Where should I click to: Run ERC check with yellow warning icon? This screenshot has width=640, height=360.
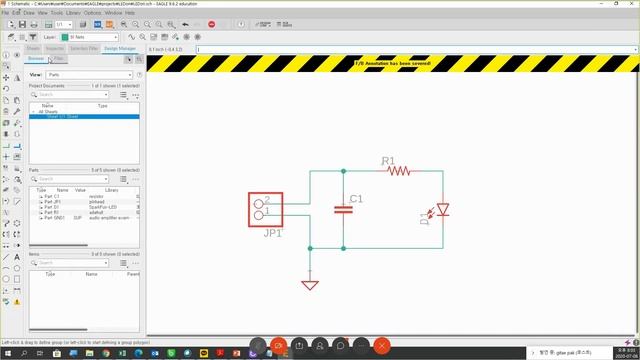click(x=17, y=302)
